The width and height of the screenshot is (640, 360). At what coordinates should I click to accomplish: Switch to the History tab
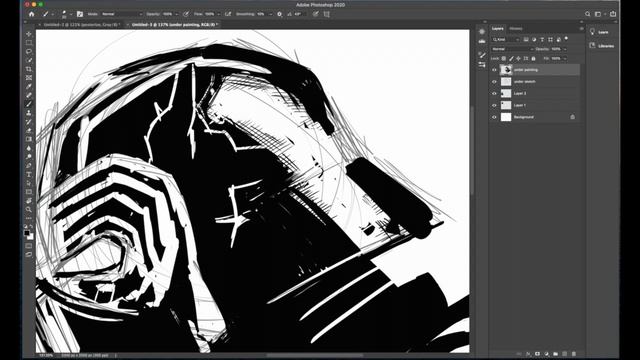516,29
